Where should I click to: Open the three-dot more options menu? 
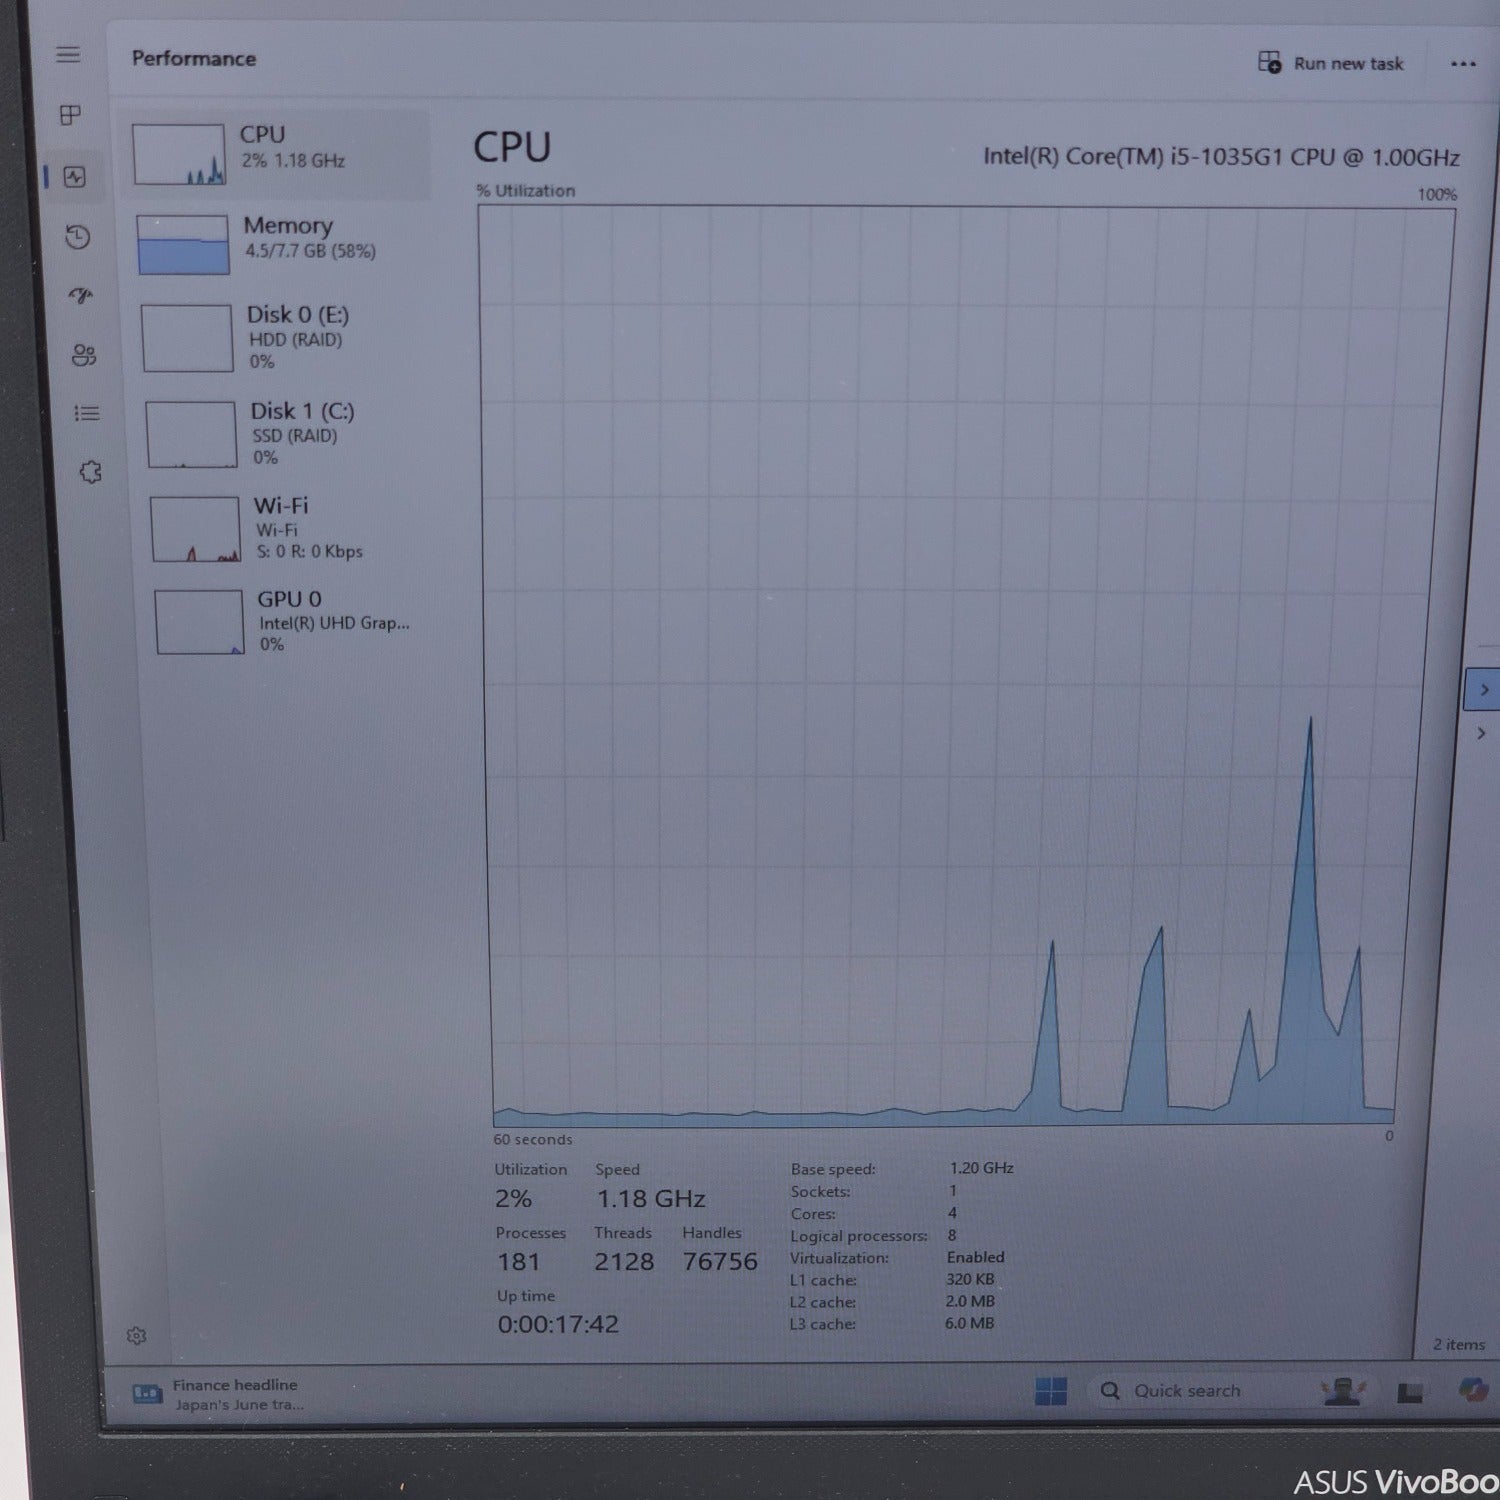(x=1463, y=64)
